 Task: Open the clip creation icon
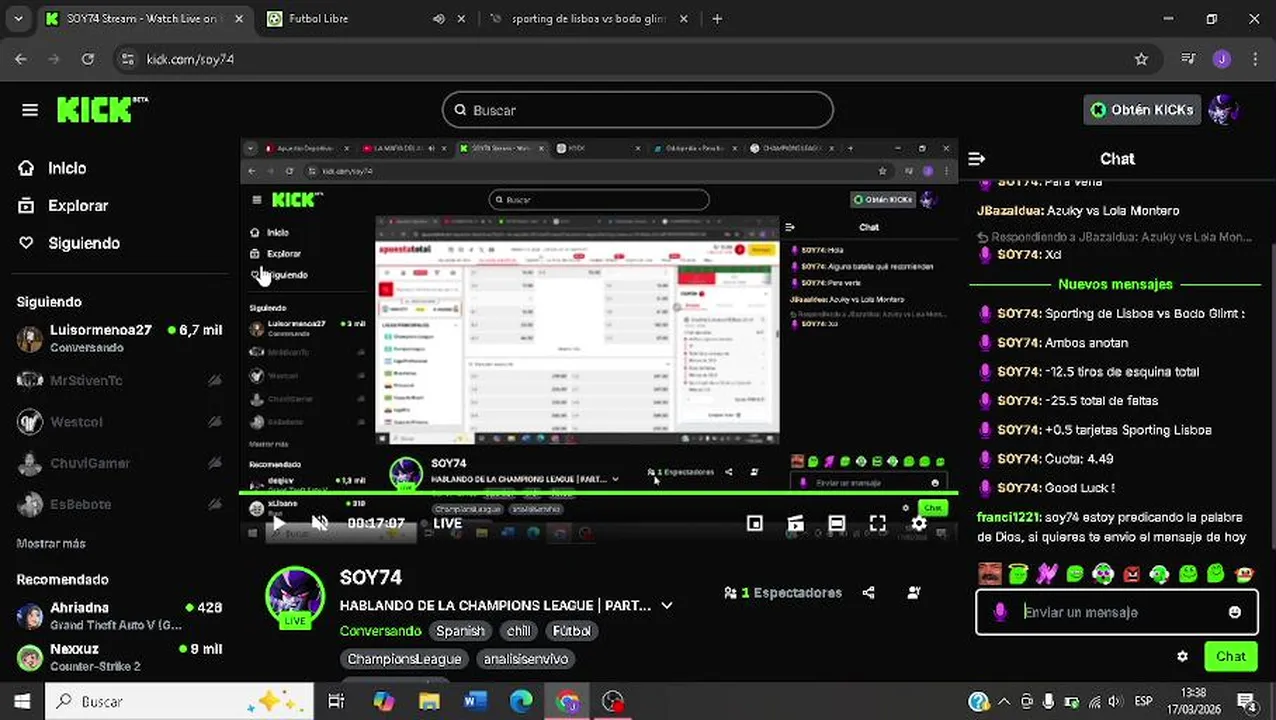796,523
